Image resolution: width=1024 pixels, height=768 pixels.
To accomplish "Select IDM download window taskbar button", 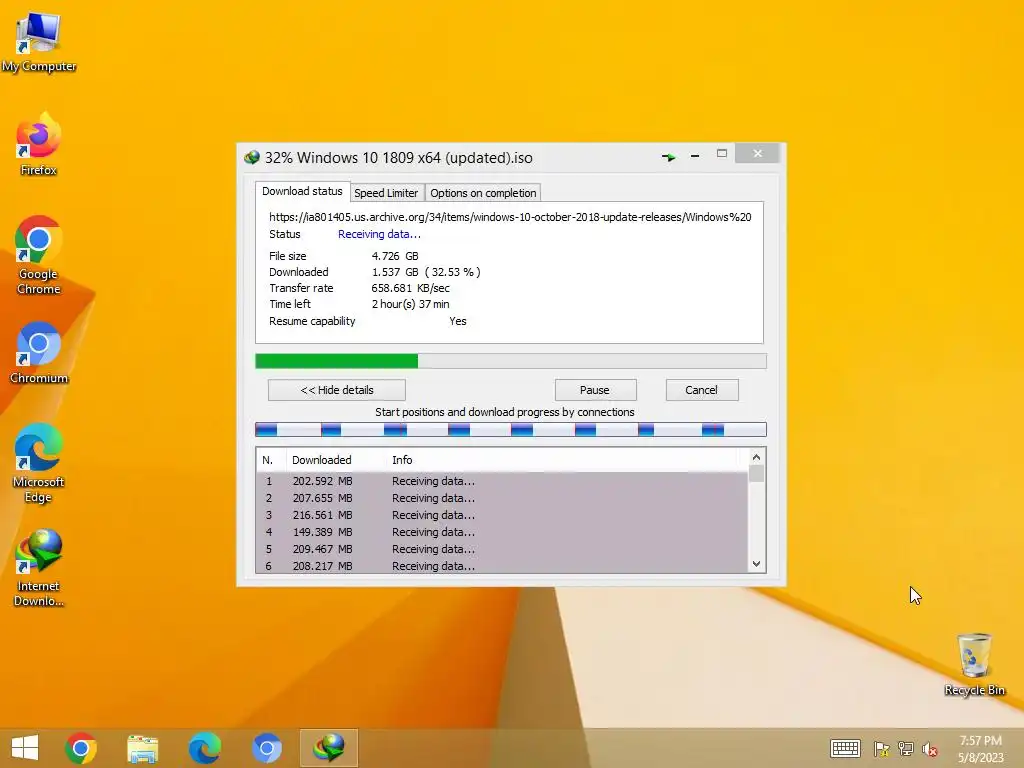I will [x=328, y=748].
